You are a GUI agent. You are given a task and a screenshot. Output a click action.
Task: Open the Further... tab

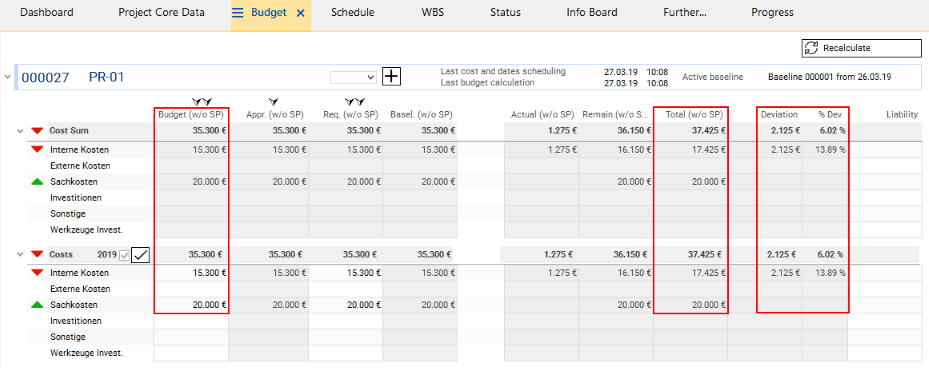click(x=685, y=12)
